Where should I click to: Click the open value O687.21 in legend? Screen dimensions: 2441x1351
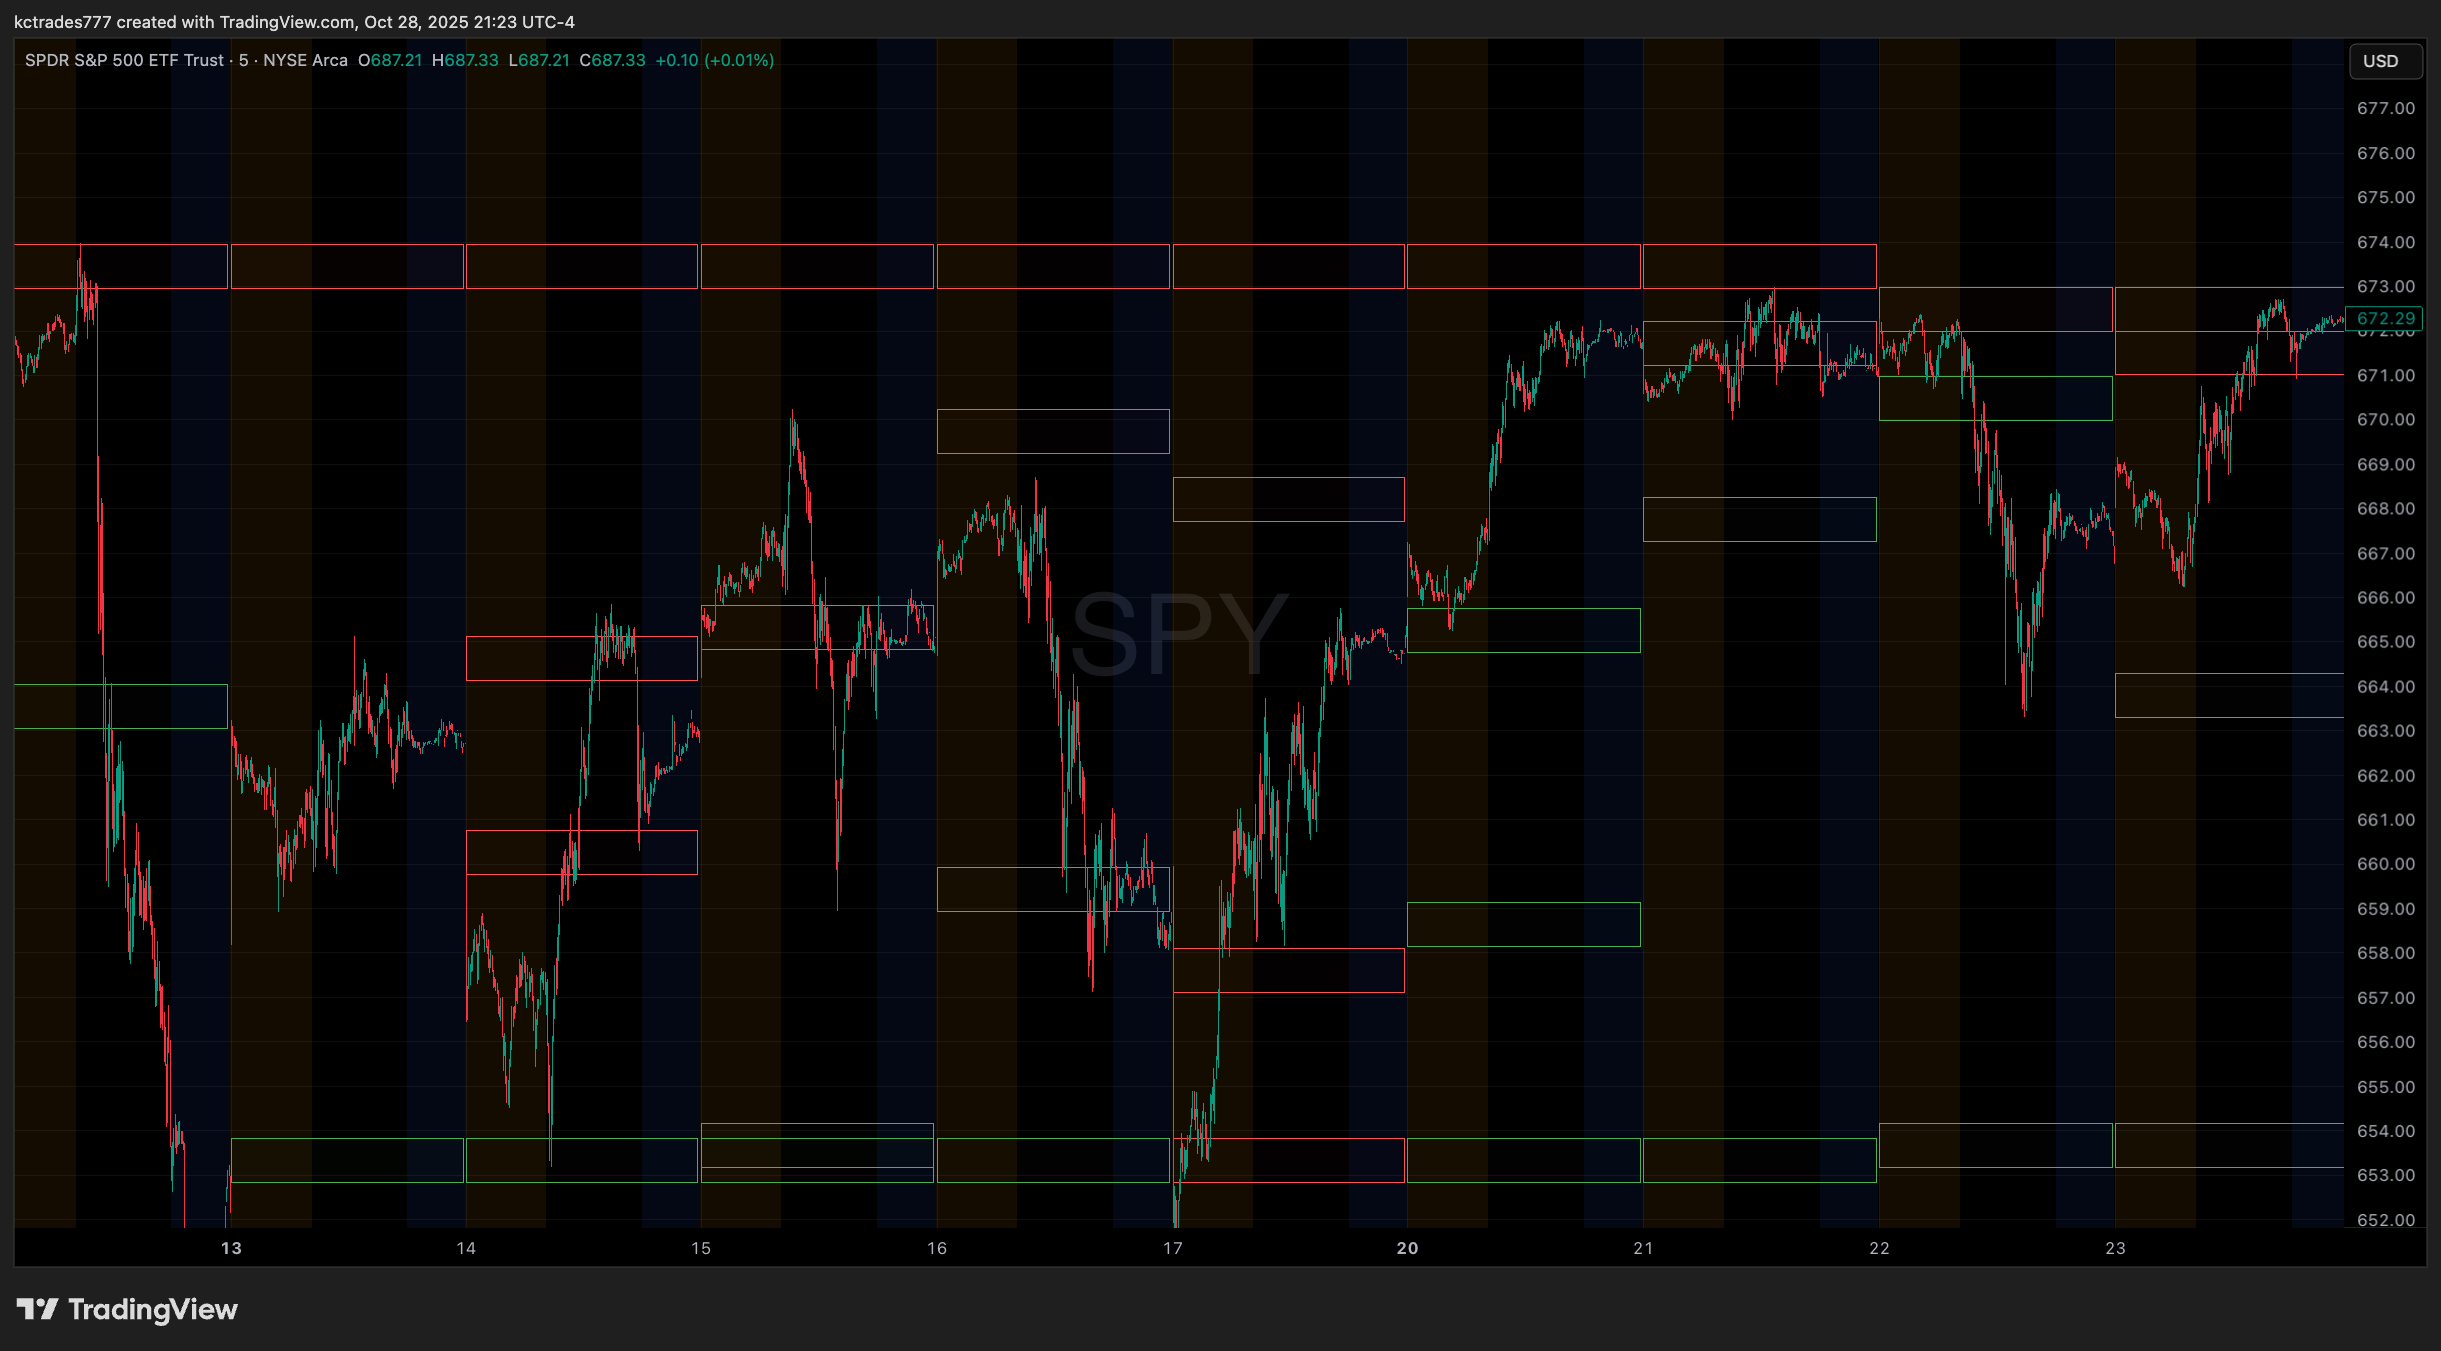(390, 60)
